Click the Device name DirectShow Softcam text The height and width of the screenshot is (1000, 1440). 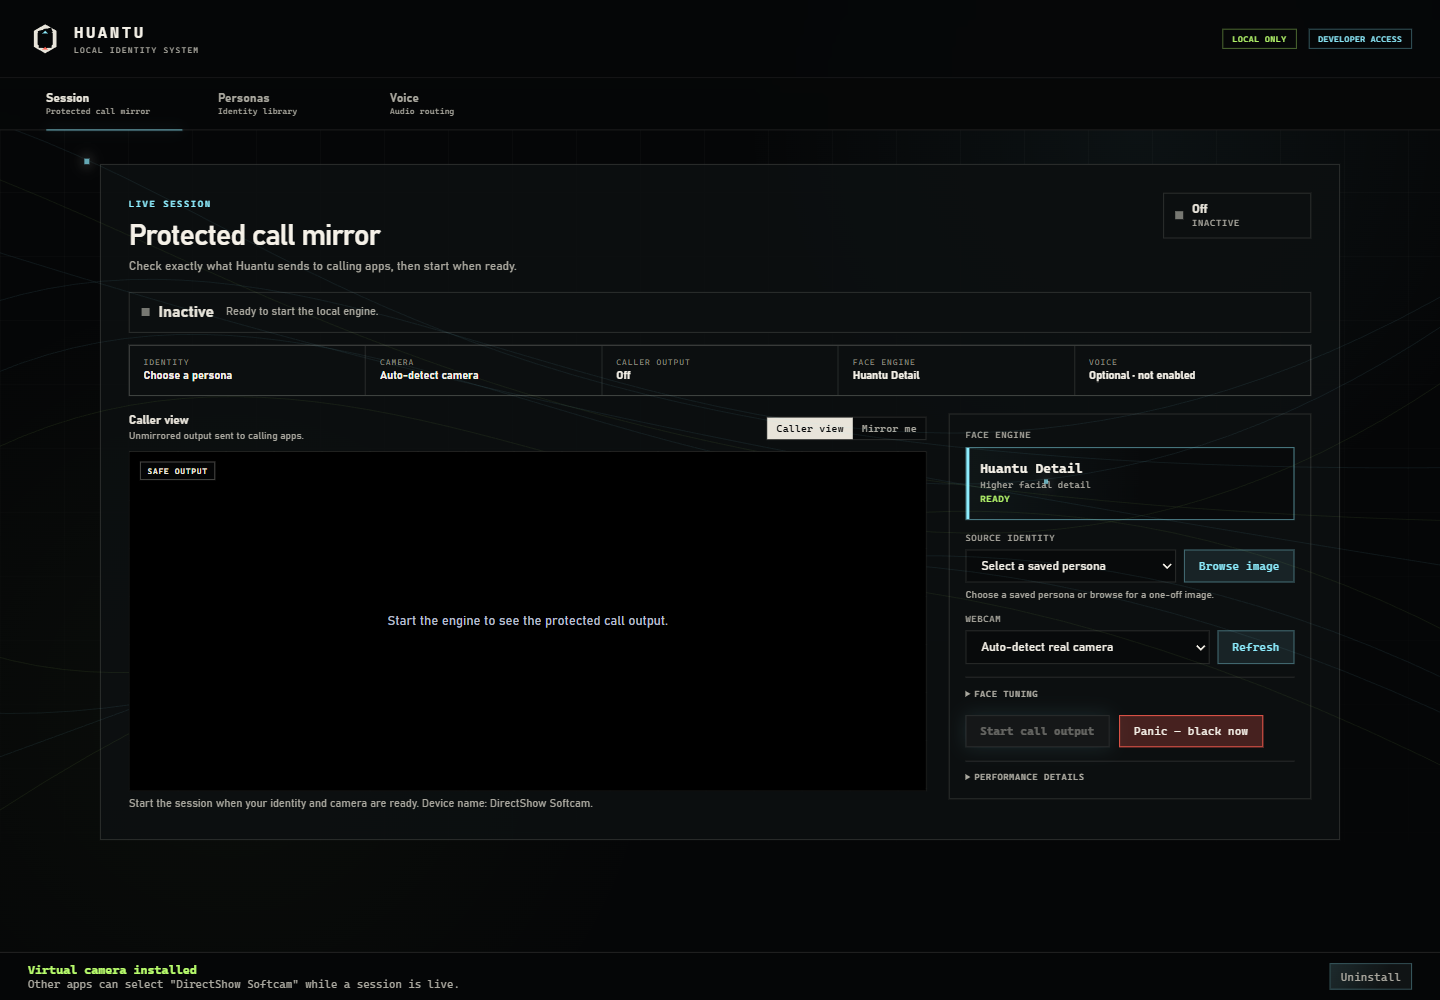(507, 803)
